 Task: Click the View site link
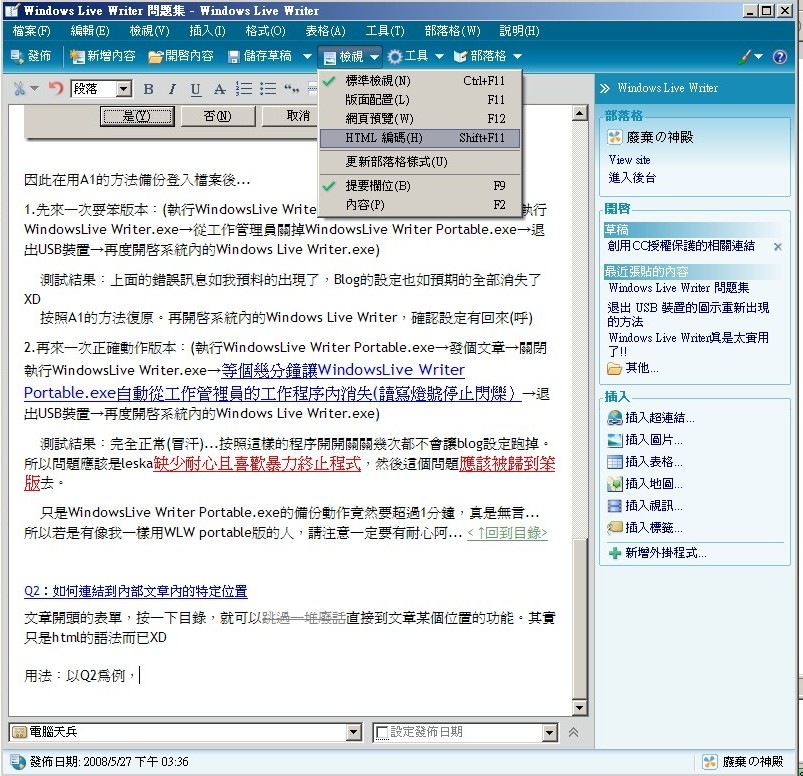tap(629, 160)
